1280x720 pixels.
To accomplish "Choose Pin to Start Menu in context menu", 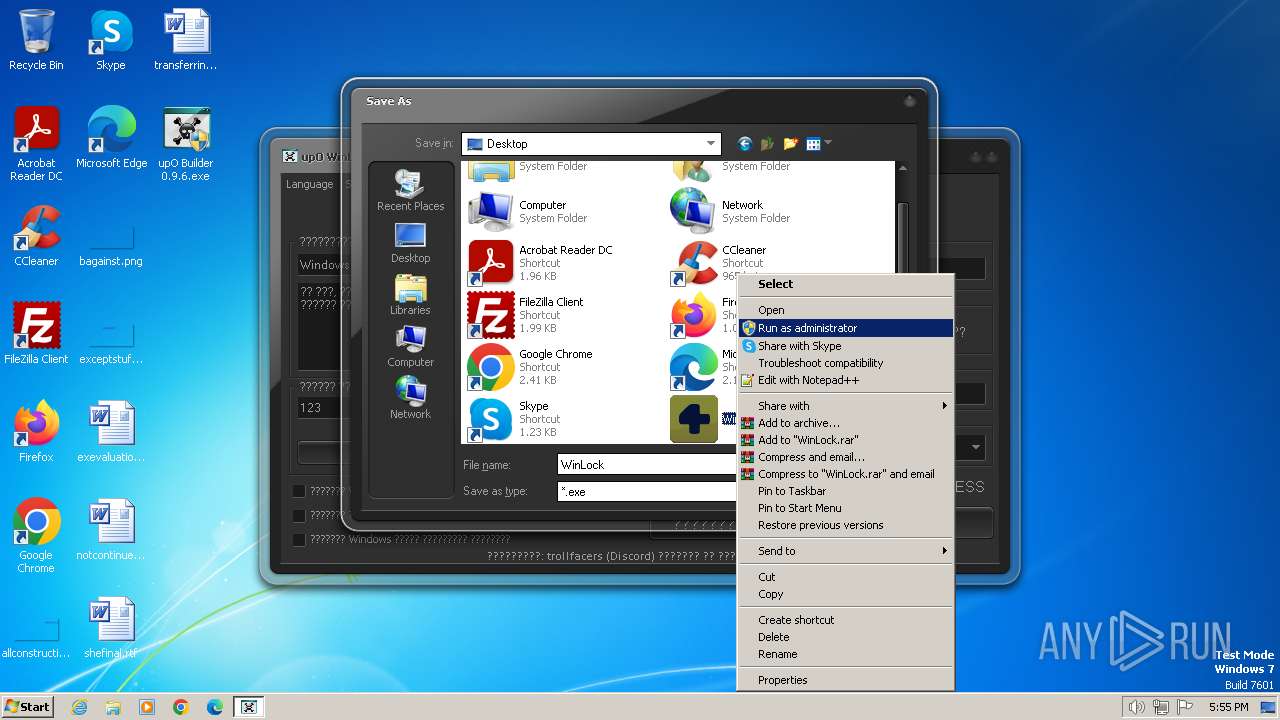I will coord(845,508).
